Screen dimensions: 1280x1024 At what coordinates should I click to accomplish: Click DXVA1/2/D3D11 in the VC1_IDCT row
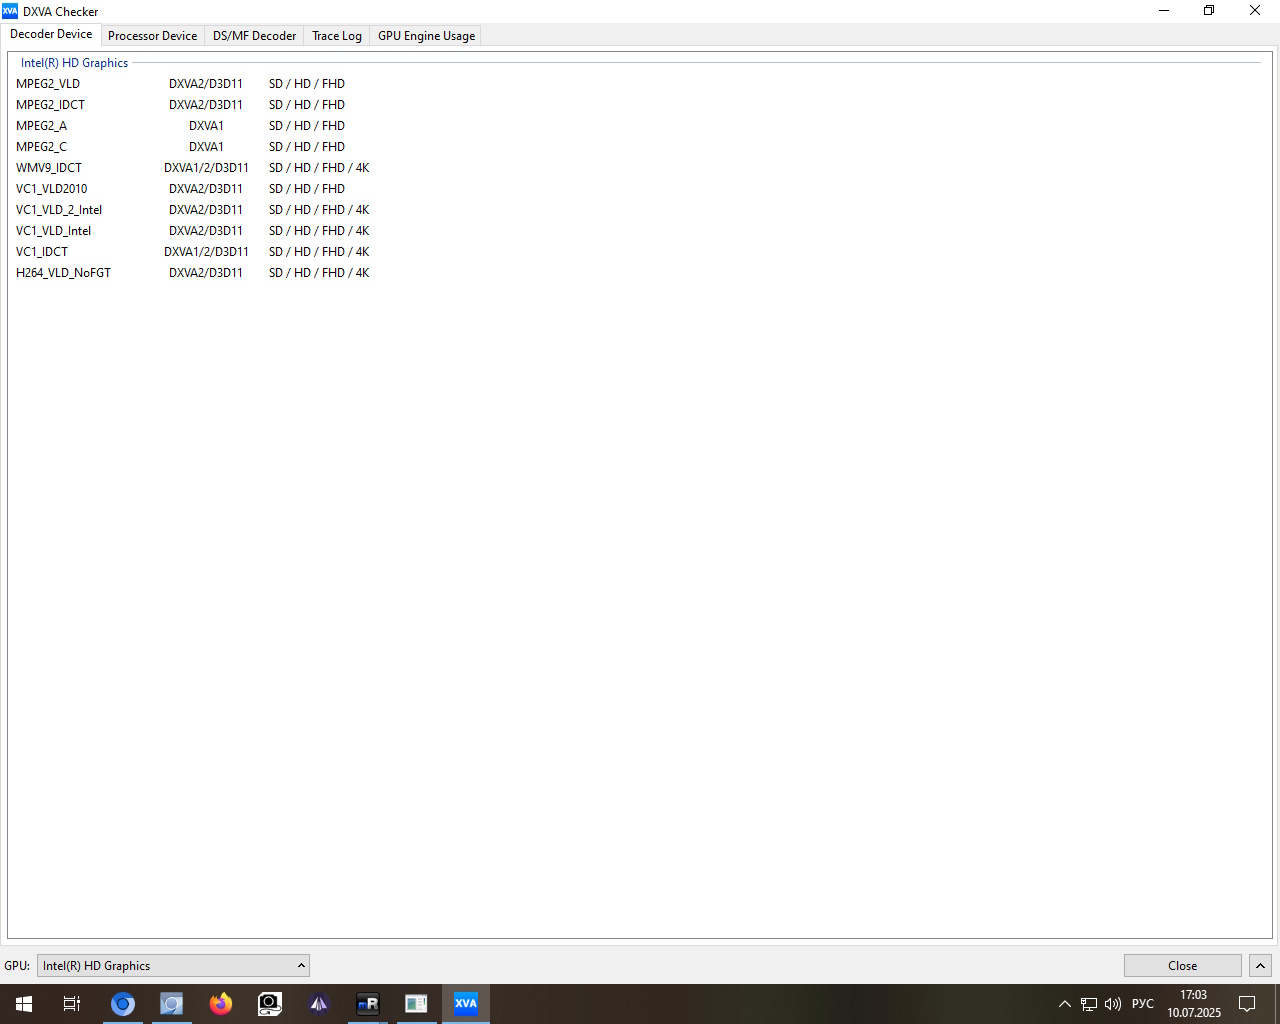[x=206, y=252]
